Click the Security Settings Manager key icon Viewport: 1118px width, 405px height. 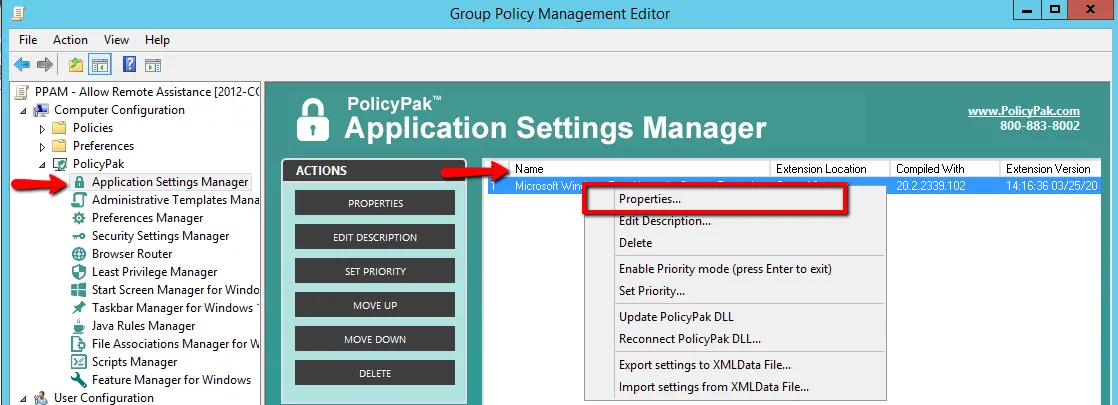79,236
